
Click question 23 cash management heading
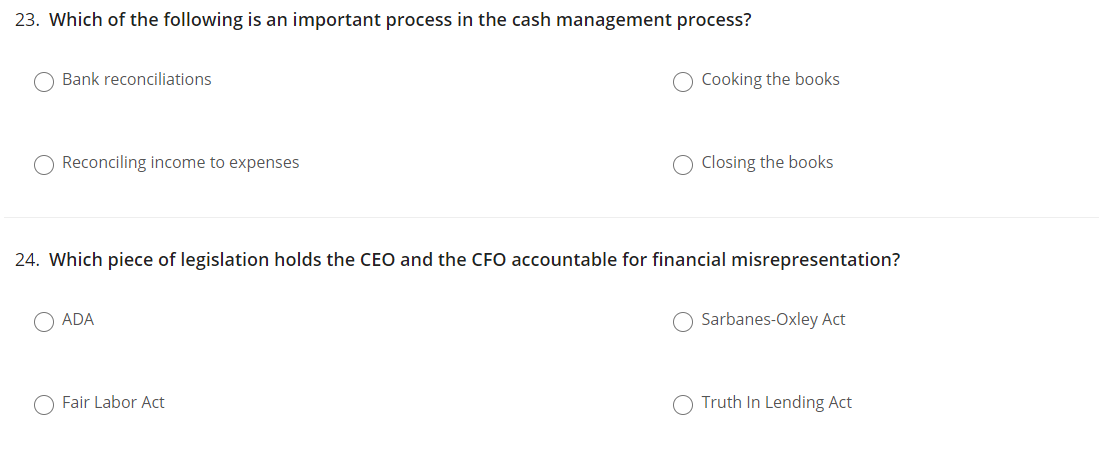[400, 20]
